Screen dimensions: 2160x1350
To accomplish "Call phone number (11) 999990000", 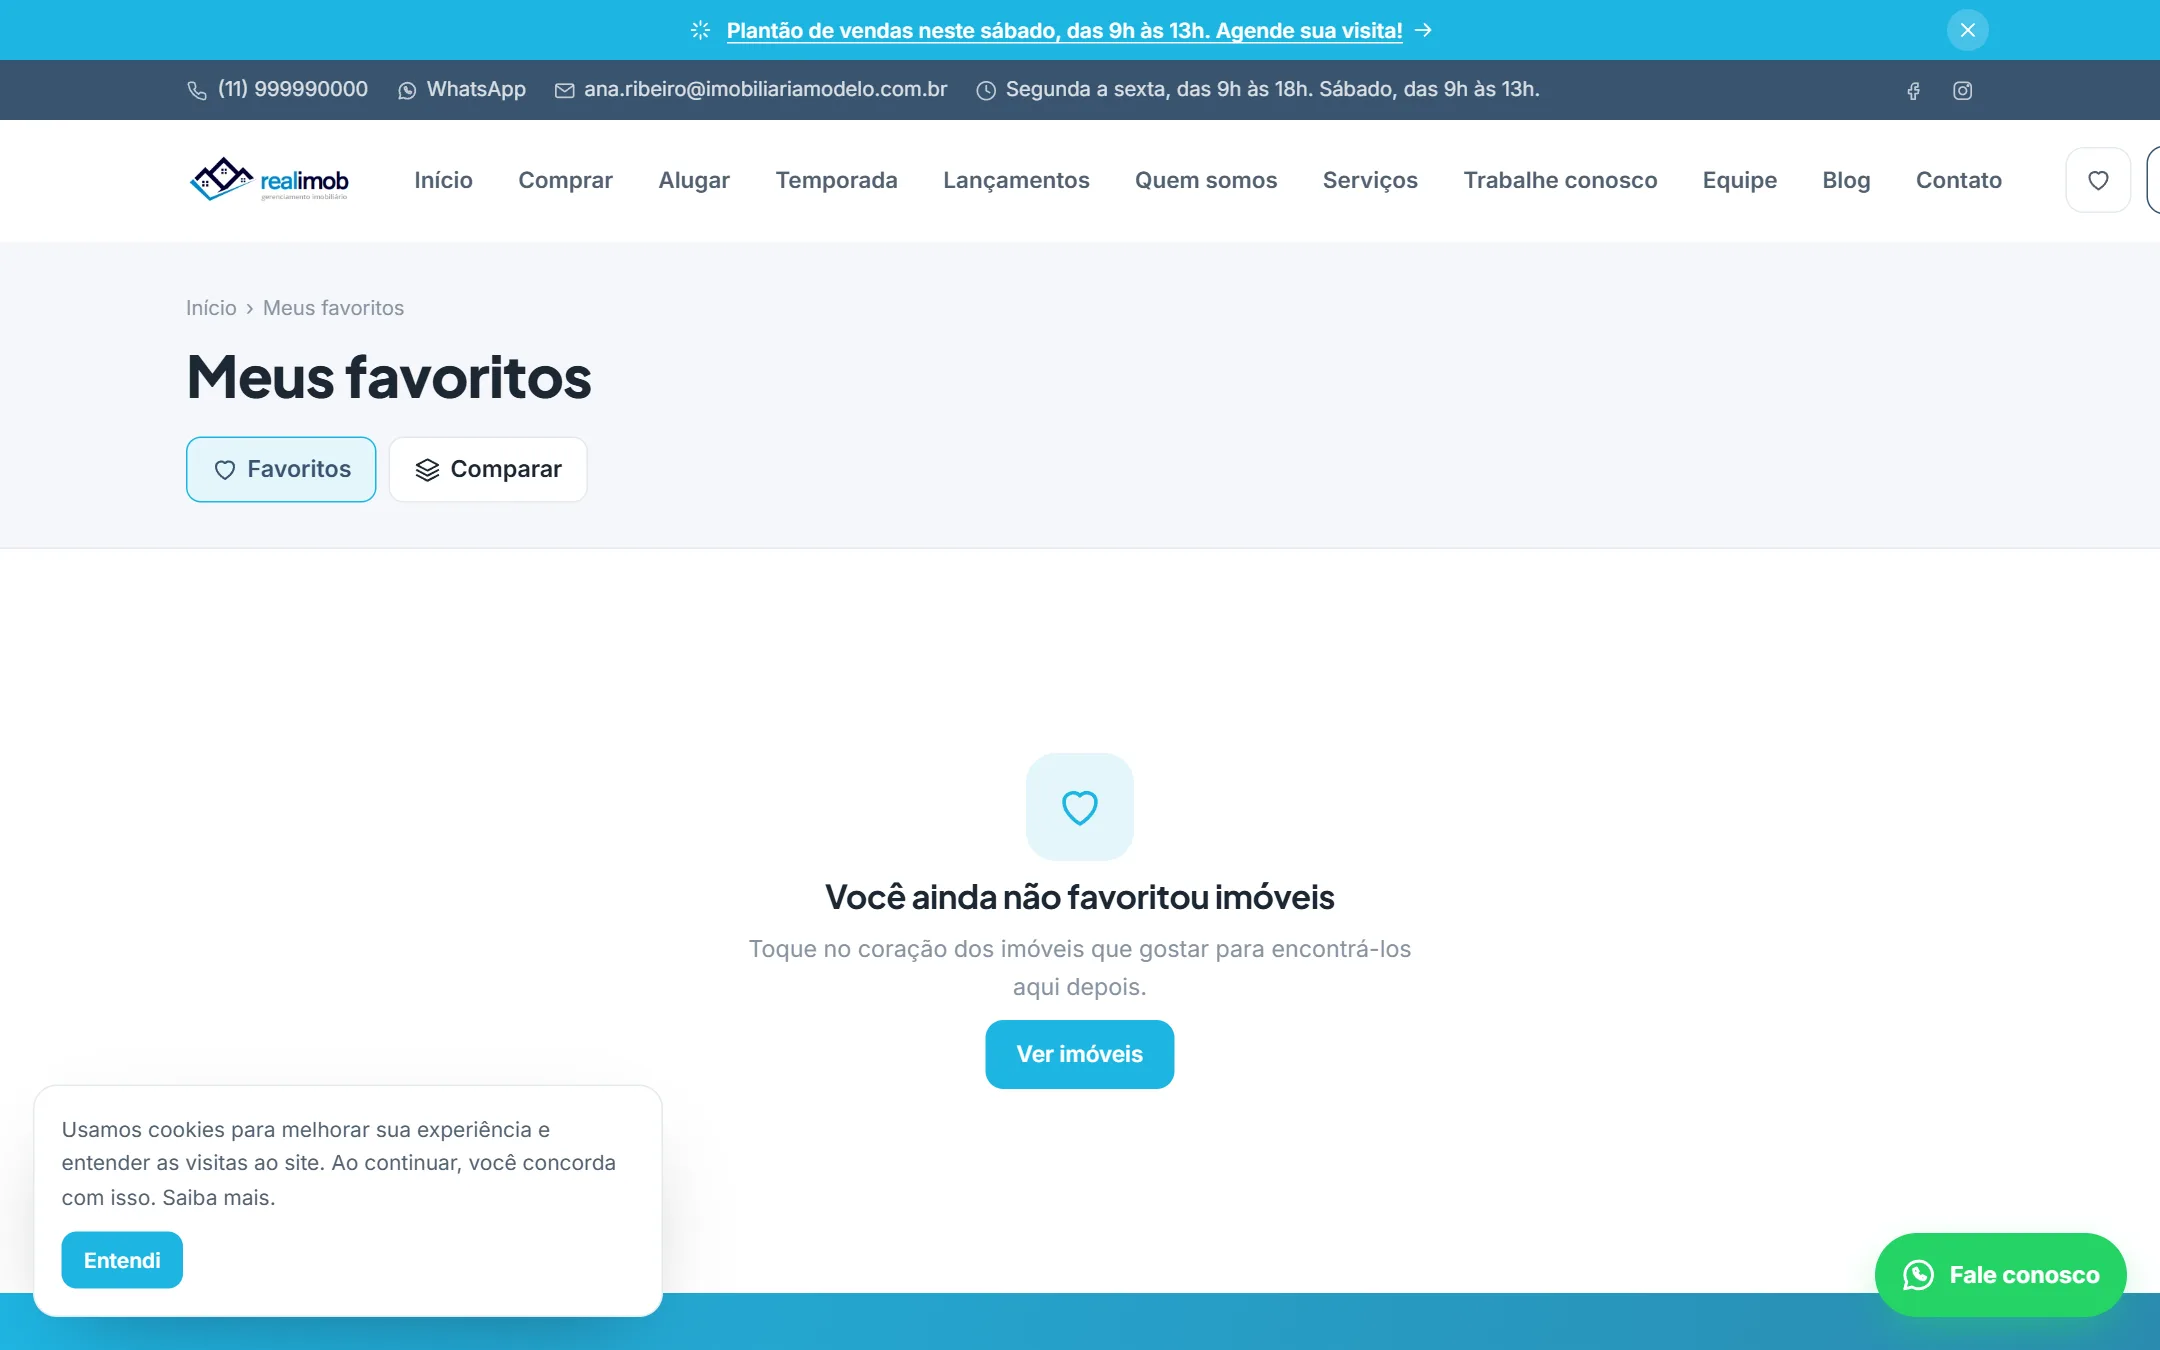I will point(277,89).
